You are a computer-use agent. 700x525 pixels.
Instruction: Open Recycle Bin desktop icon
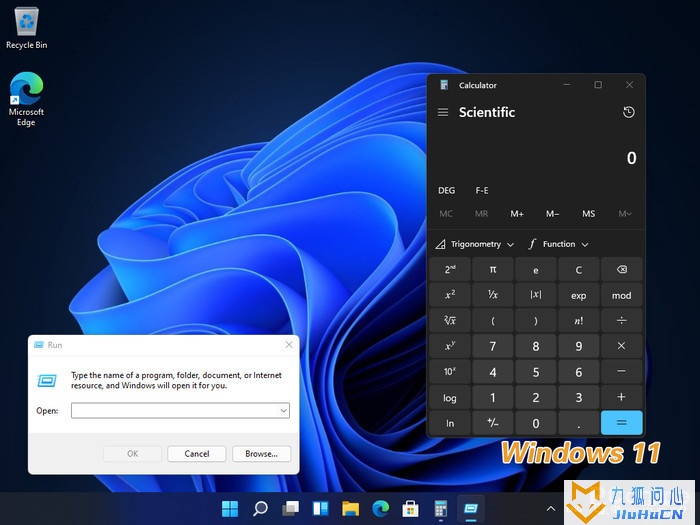click(26, 28)
